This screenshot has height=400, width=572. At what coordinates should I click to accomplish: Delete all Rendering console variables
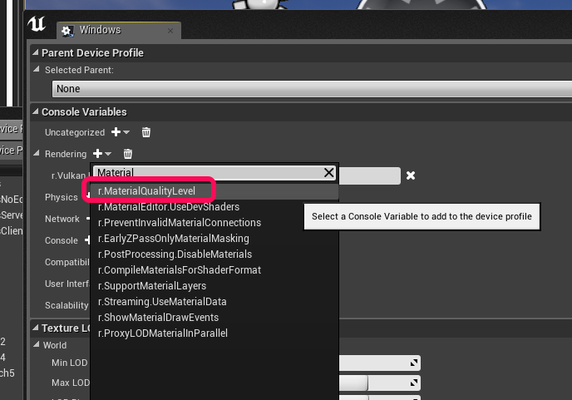pyautogui.click(x=128, y=154)
